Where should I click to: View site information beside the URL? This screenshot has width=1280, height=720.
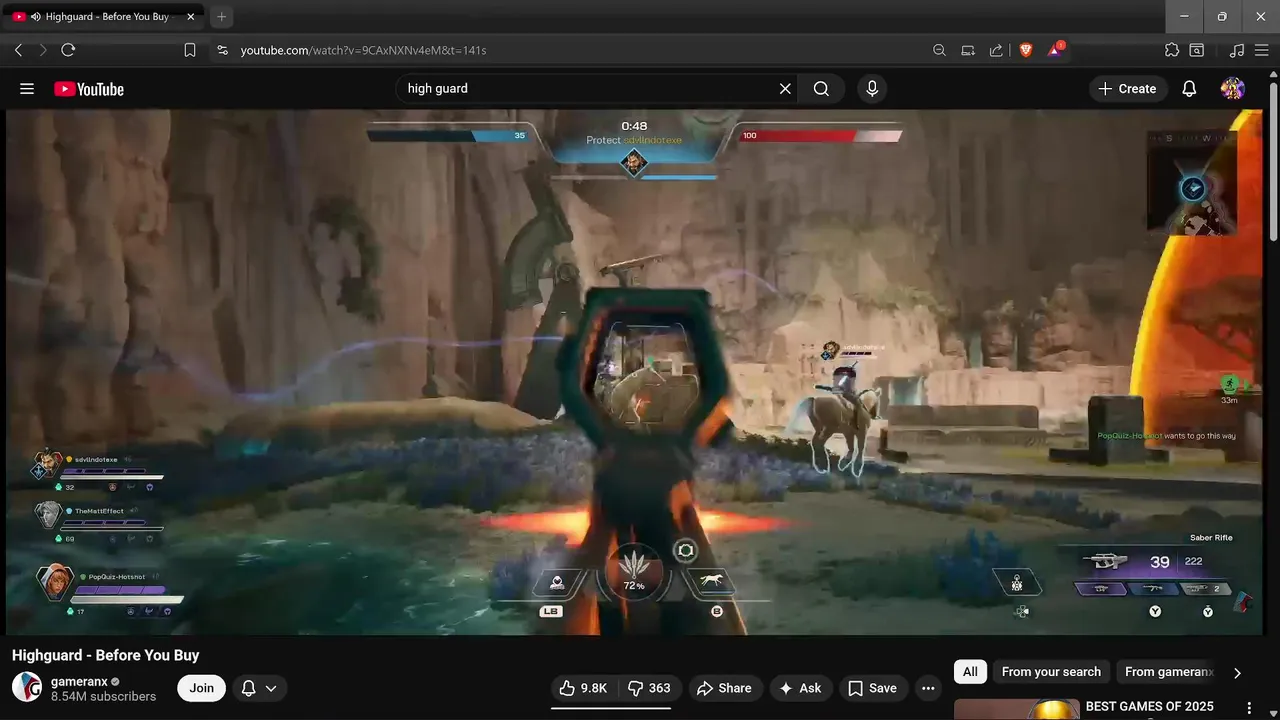[x=222, y=50]
